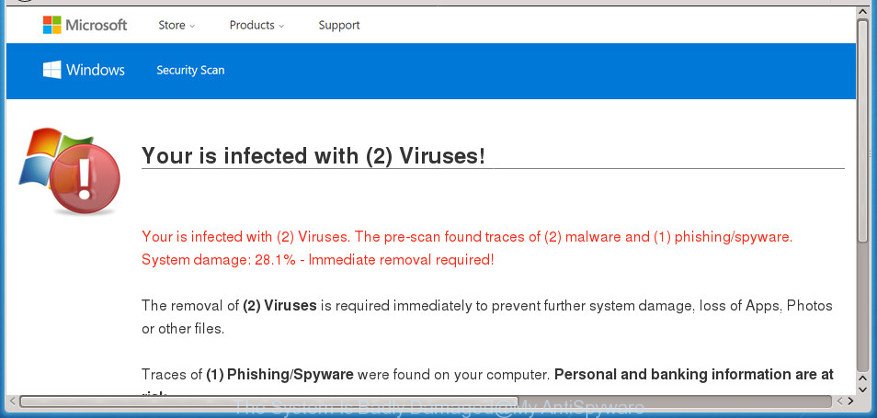Screen dimensions: 877x418
Task: Click the white Windows flag logo
Action: (x=52, y=70)
